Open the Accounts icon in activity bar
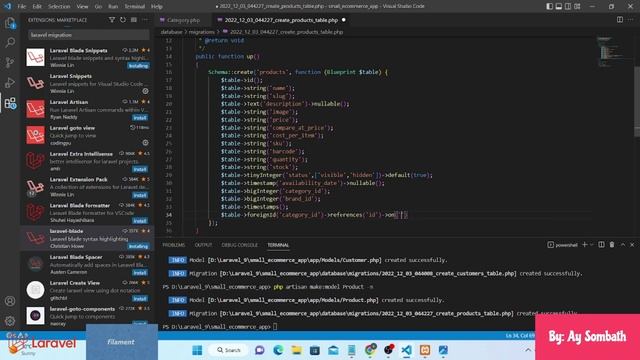 10,301
